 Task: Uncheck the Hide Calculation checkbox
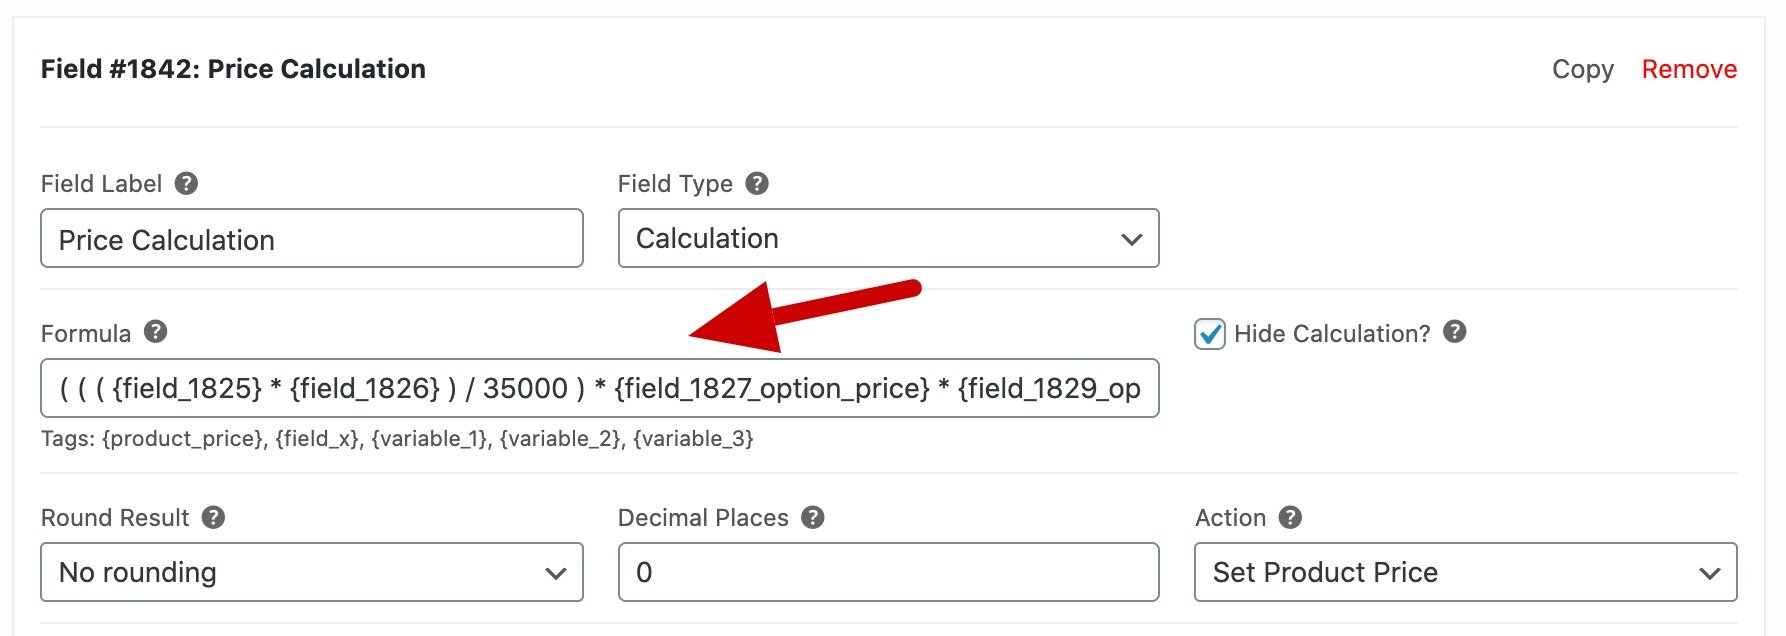point(1210,334)
